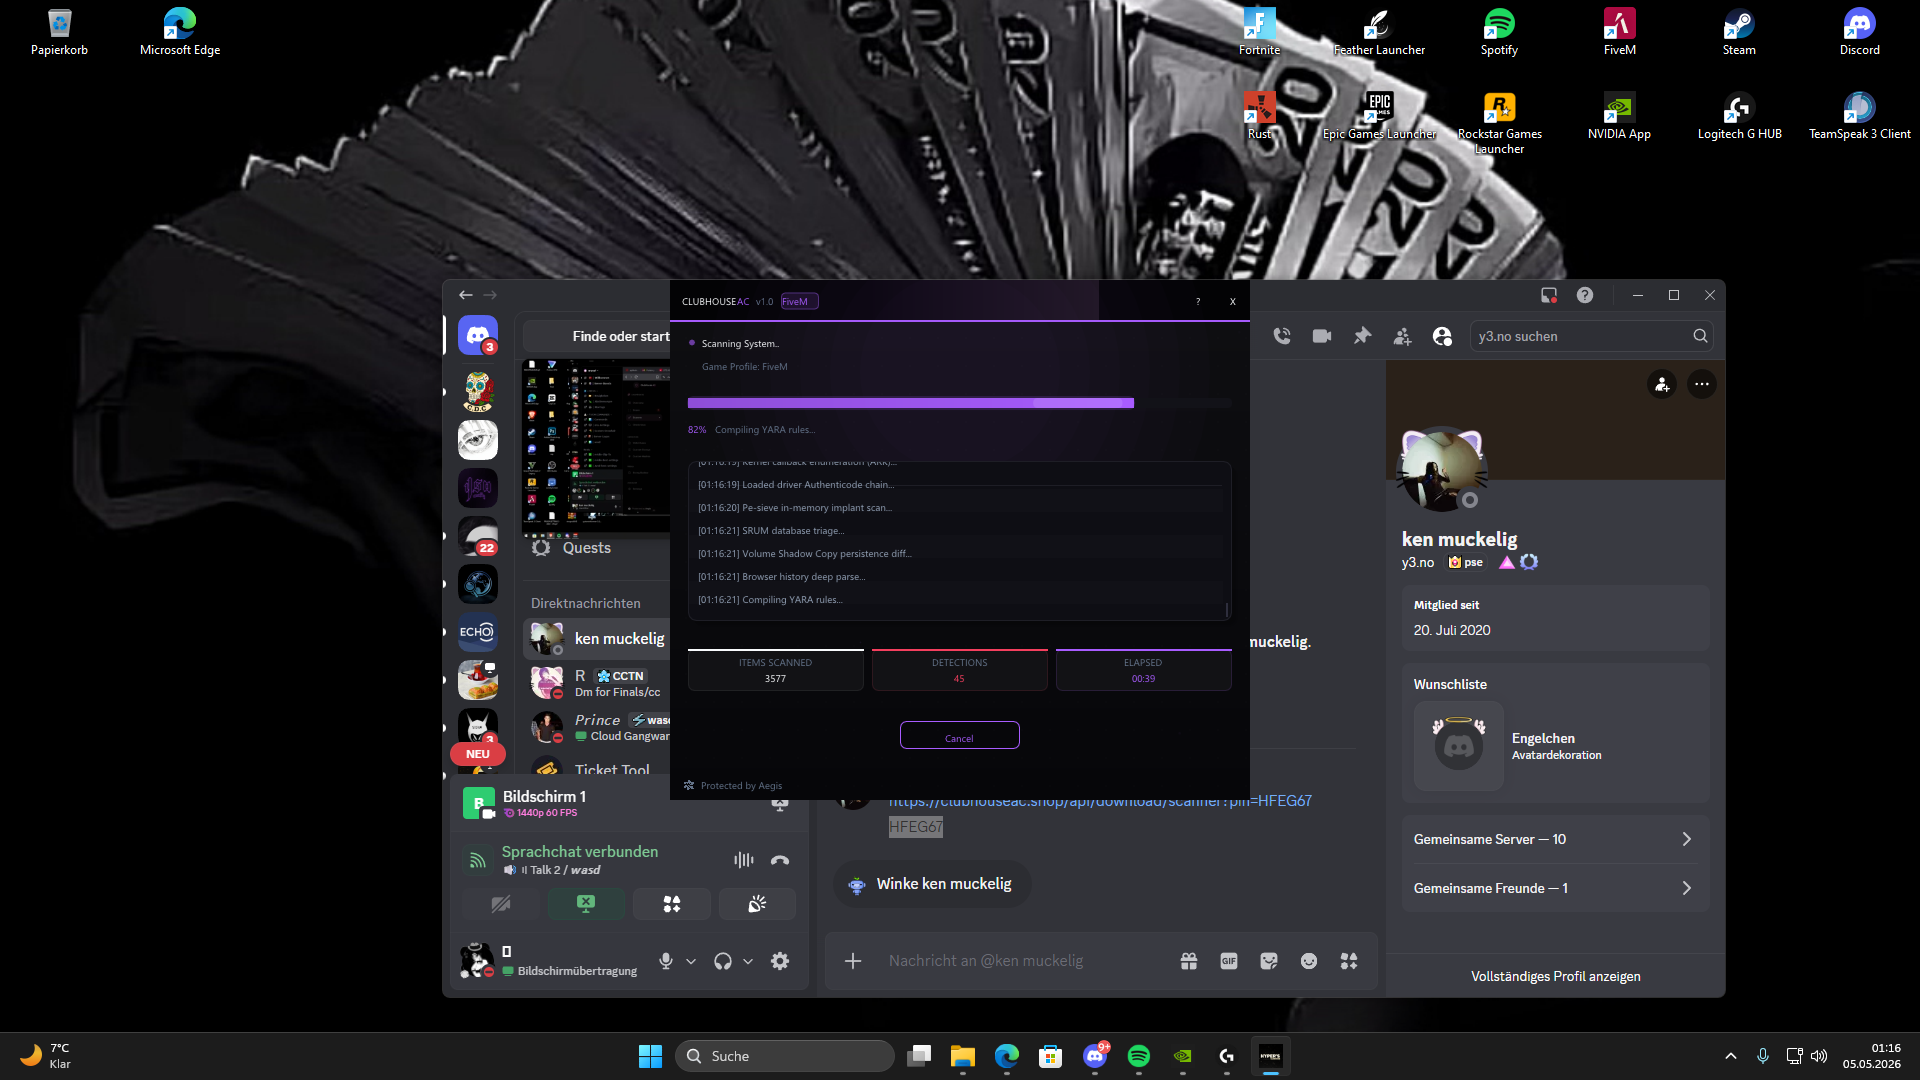Toggle headphone deafen in user panel
Screen dimensions: 1920x1080
[x=723, y=961]
